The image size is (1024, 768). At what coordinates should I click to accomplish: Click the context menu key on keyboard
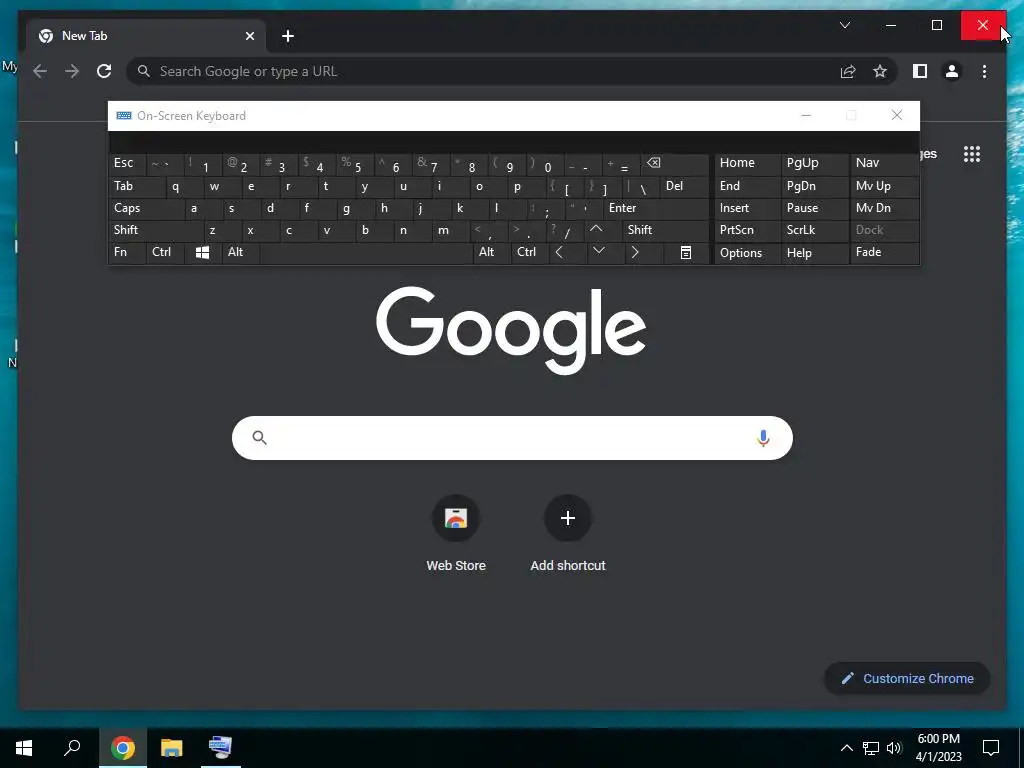(x=686, y=253)
